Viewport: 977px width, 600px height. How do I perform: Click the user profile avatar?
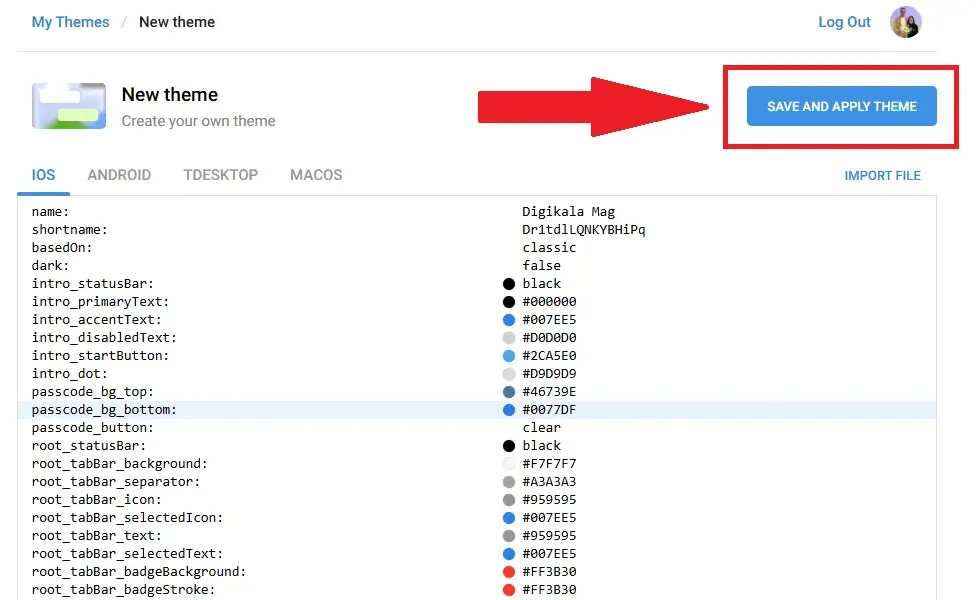(x=905, y=22)
